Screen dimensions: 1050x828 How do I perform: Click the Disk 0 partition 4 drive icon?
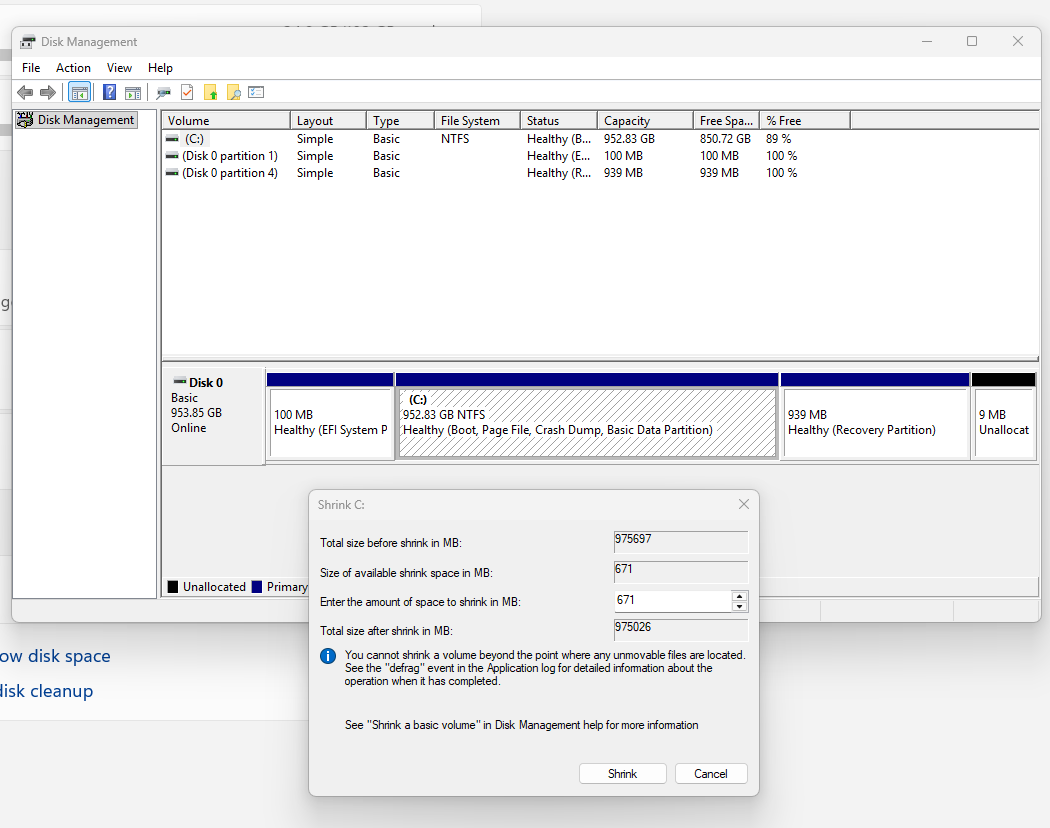coord(172,173)
